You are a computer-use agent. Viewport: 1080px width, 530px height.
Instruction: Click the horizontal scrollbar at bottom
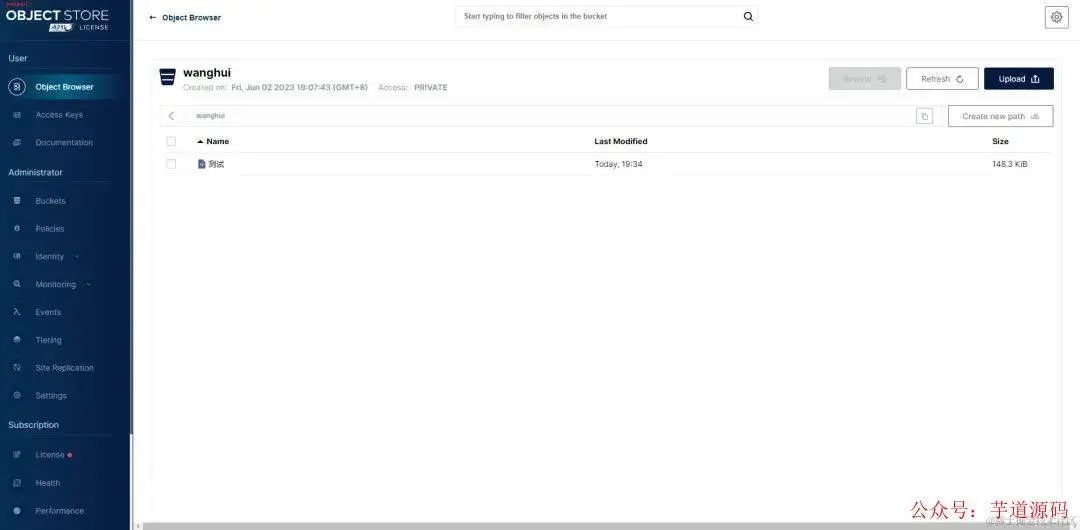coord(606,526)
